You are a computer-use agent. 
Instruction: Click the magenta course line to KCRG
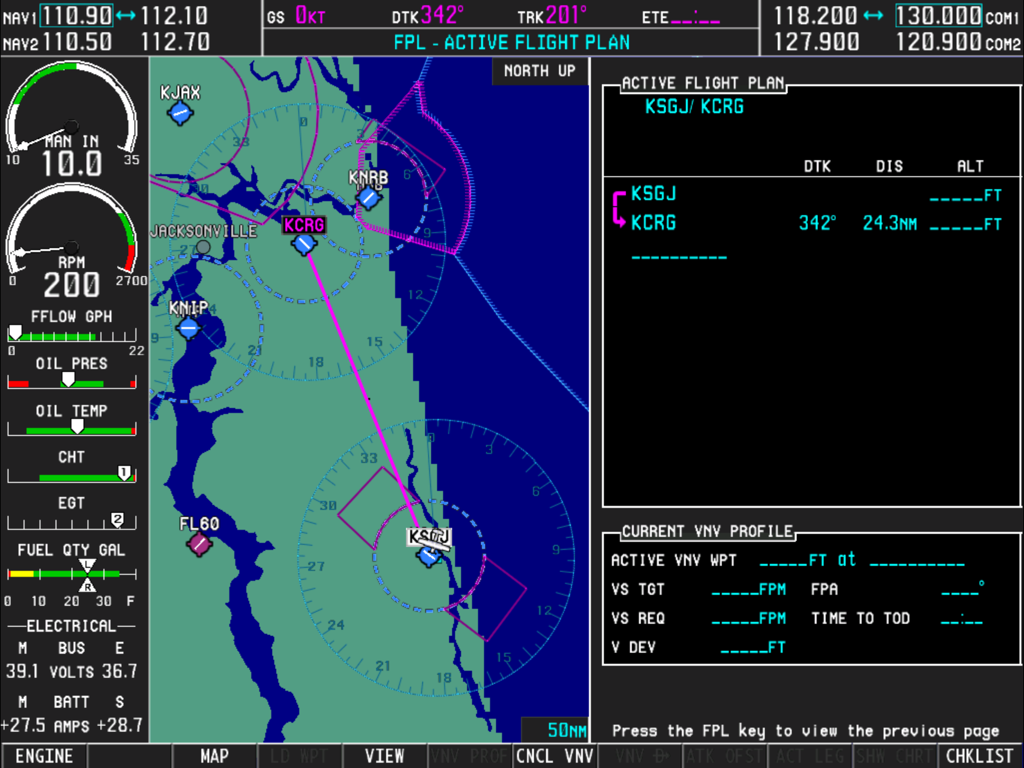coord(370,400)
